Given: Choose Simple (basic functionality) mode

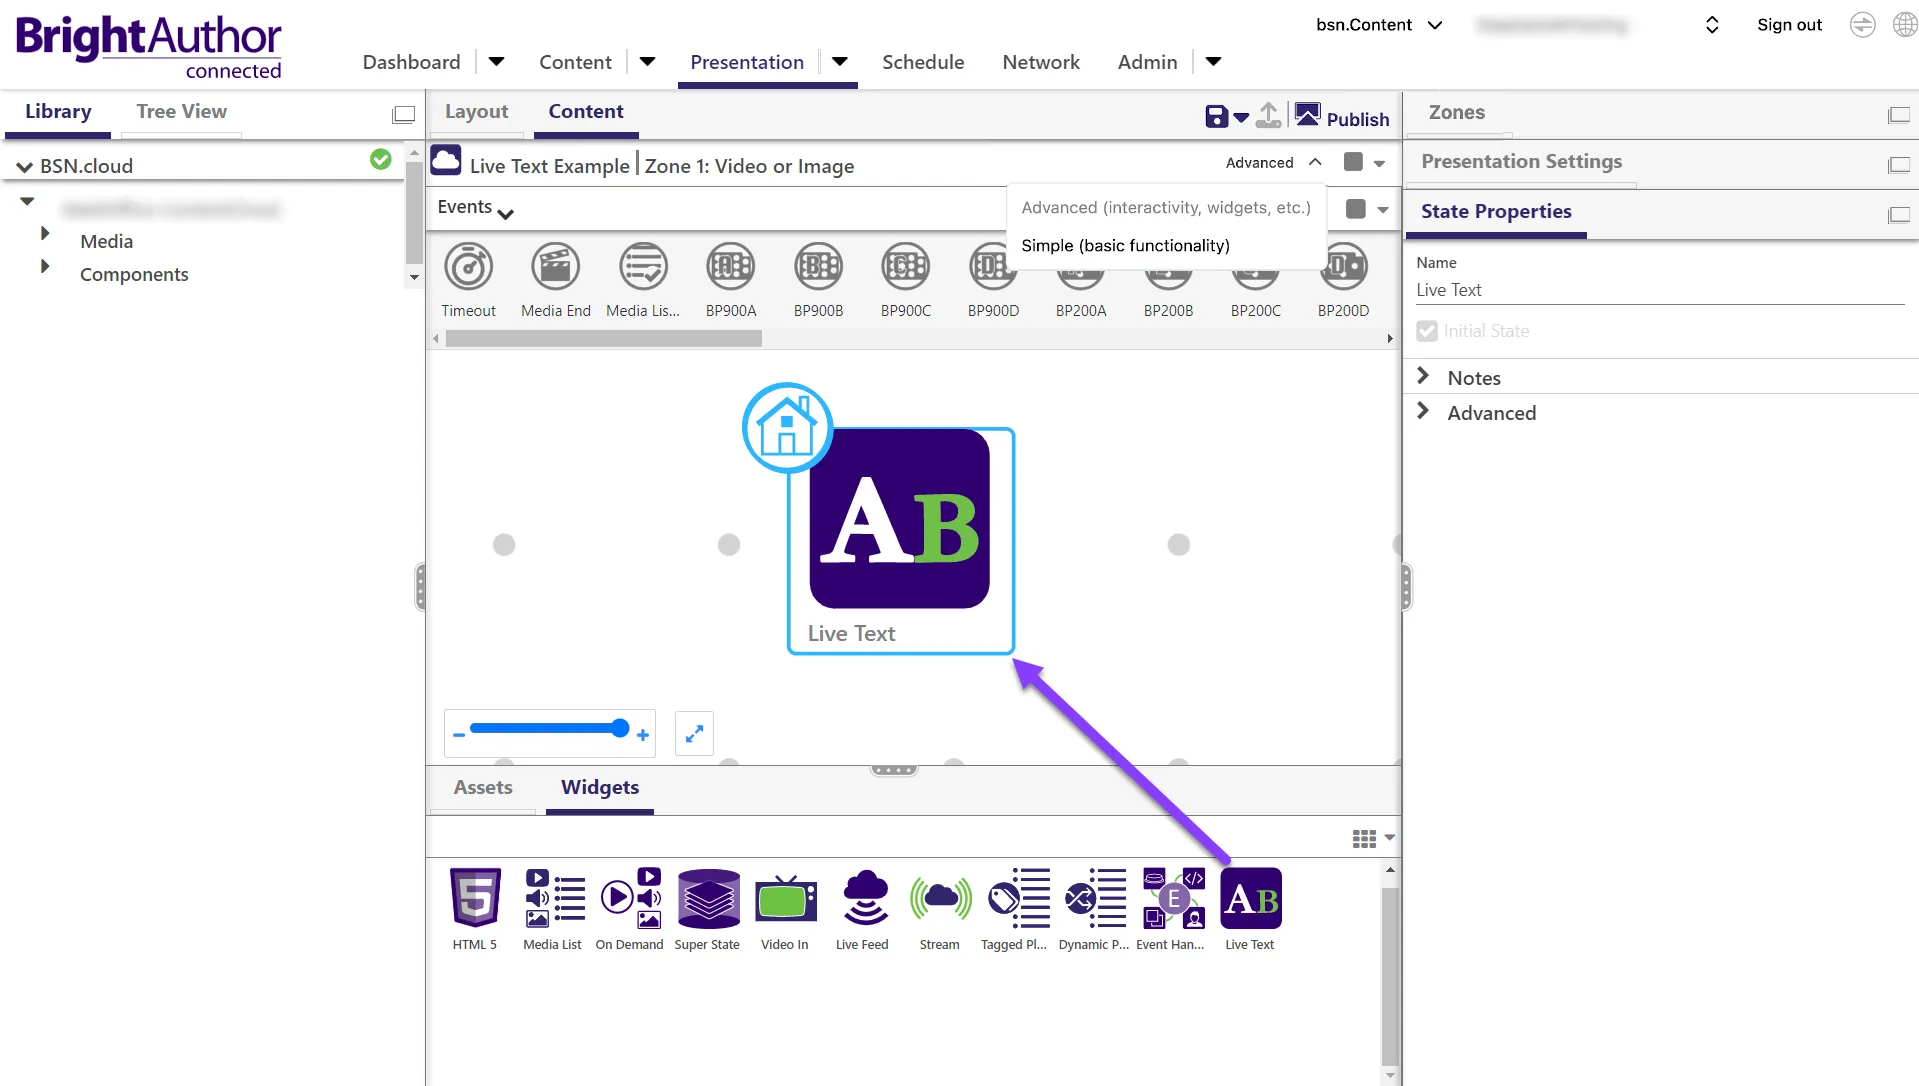Looking at the screenshot, I should pos(1126,246).
